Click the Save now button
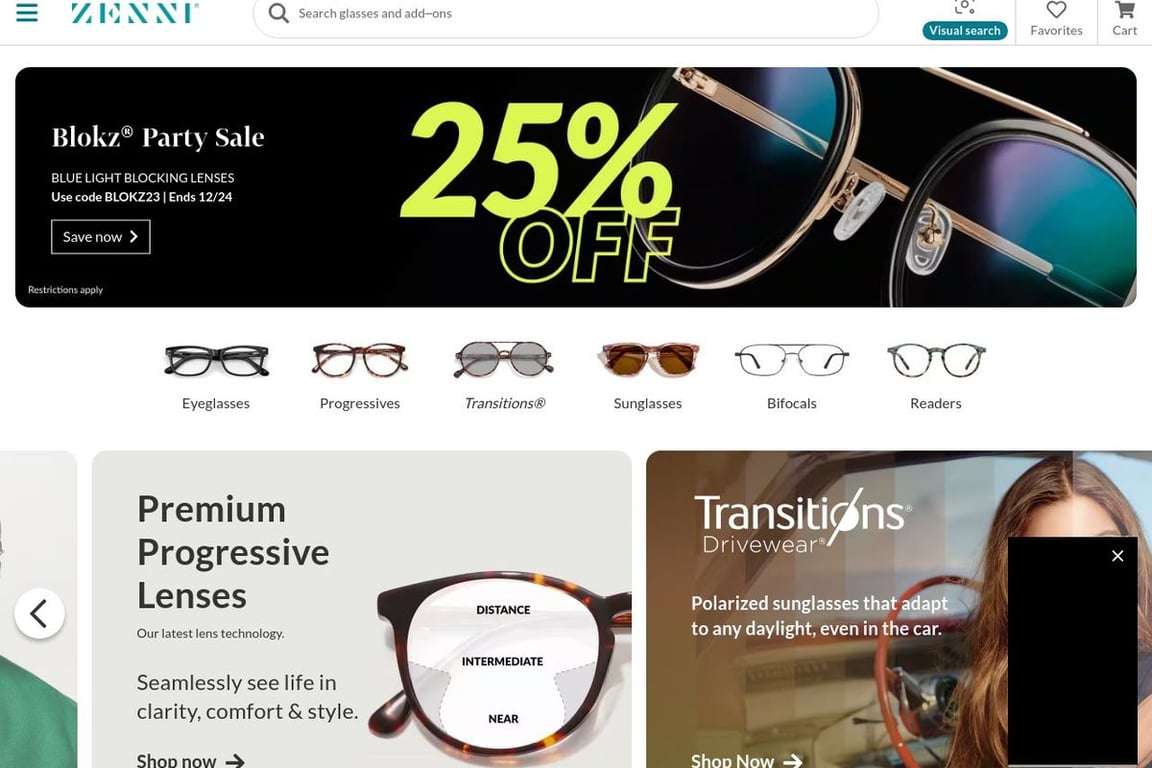The width and height of the screenshot is (1152, 768). tap(101, 237)
